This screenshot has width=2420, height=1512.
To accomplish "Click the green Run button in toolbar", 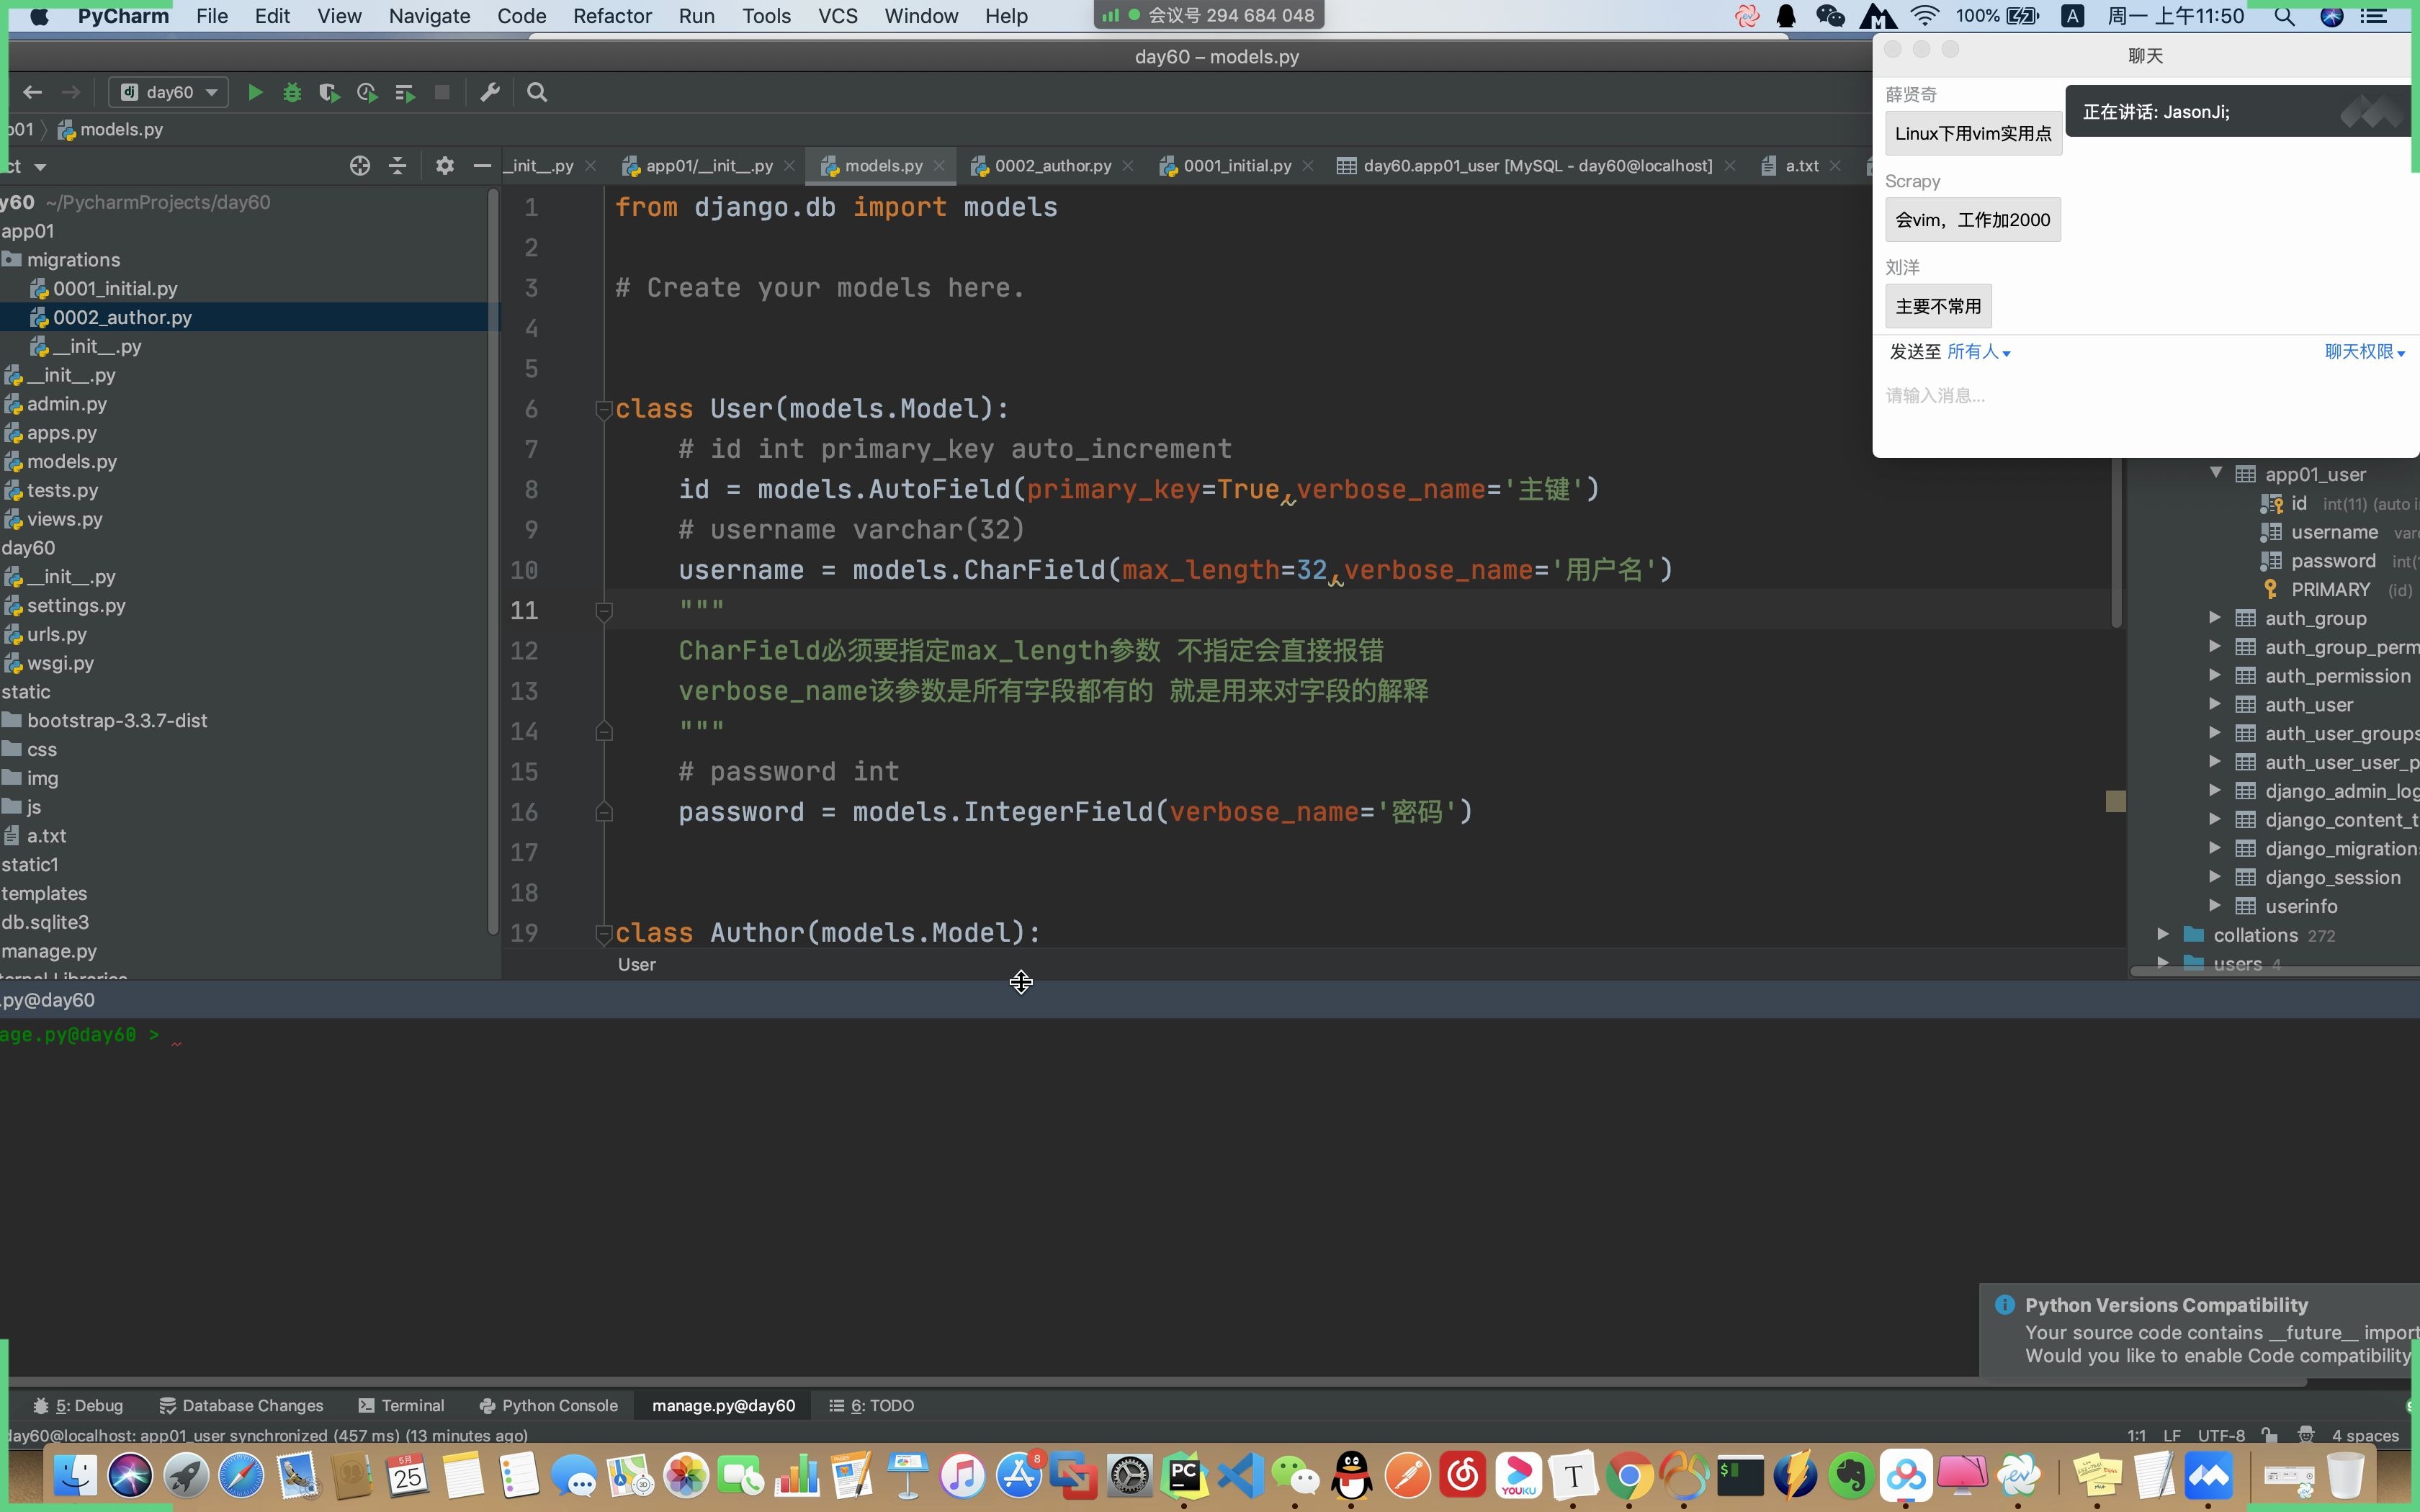I will coord(255,92).
